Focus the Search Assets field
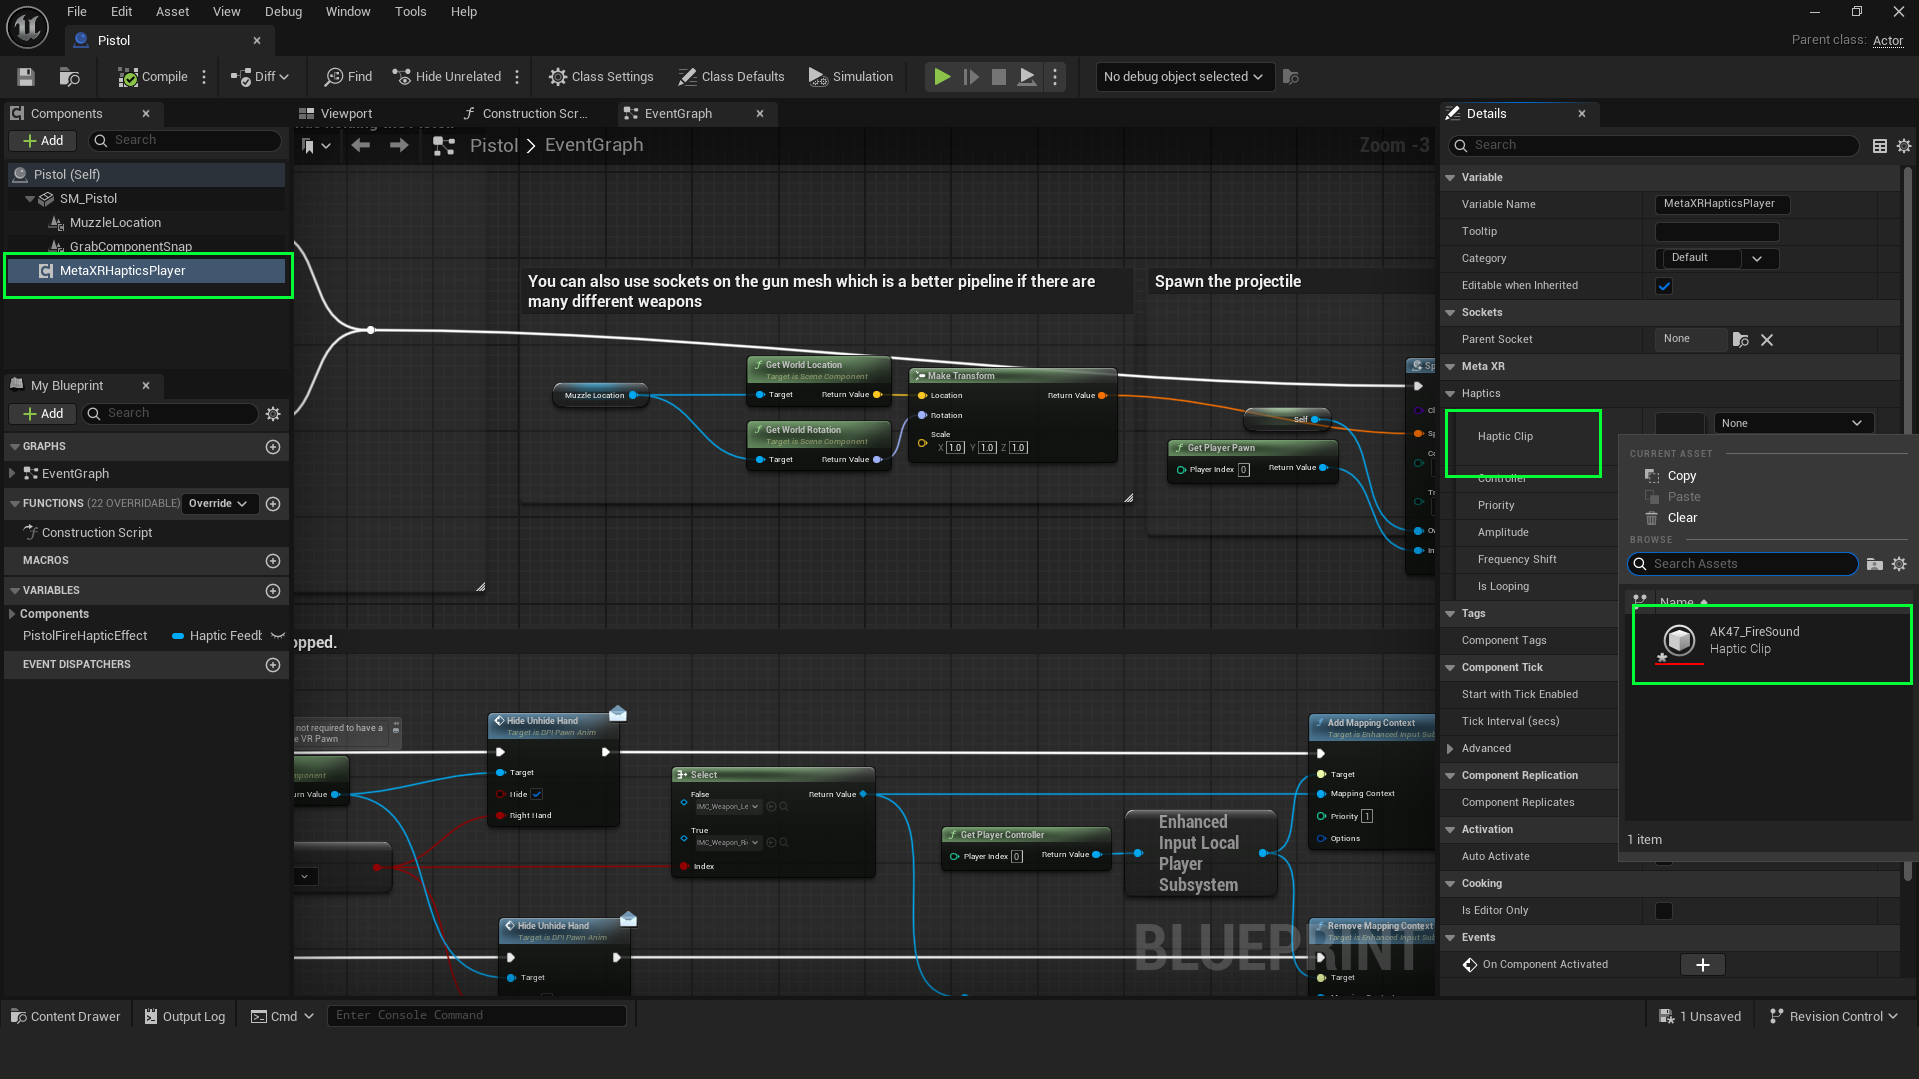The image size is (1919, 1079). [x=1743, y=565]
